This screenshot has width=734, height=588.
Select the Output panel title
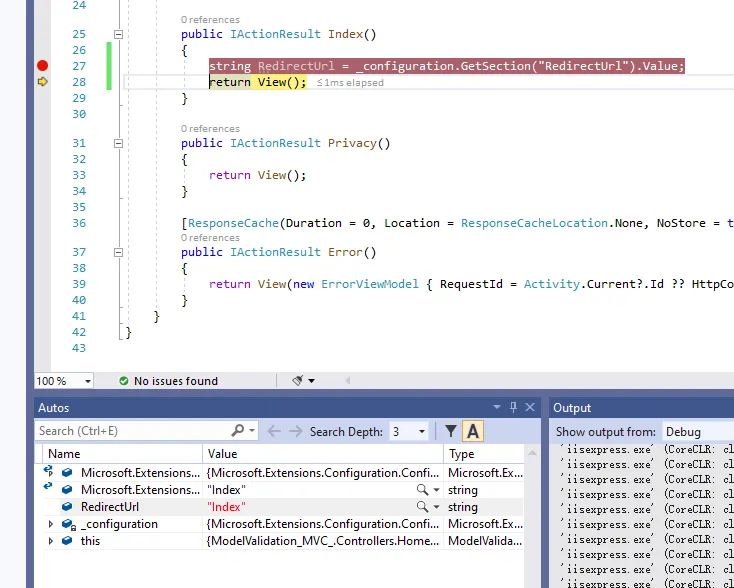click(x=572, y=408)
